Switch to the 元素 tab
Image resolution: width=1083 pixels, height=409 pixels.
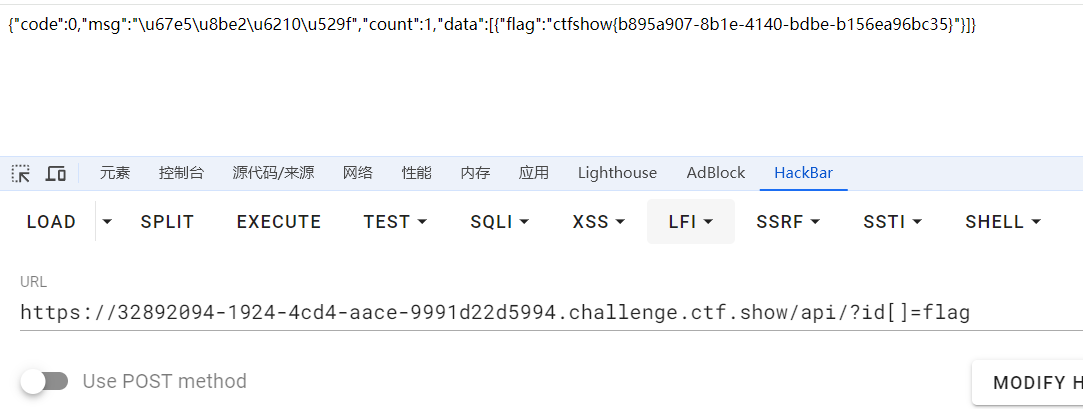[115, 173]
